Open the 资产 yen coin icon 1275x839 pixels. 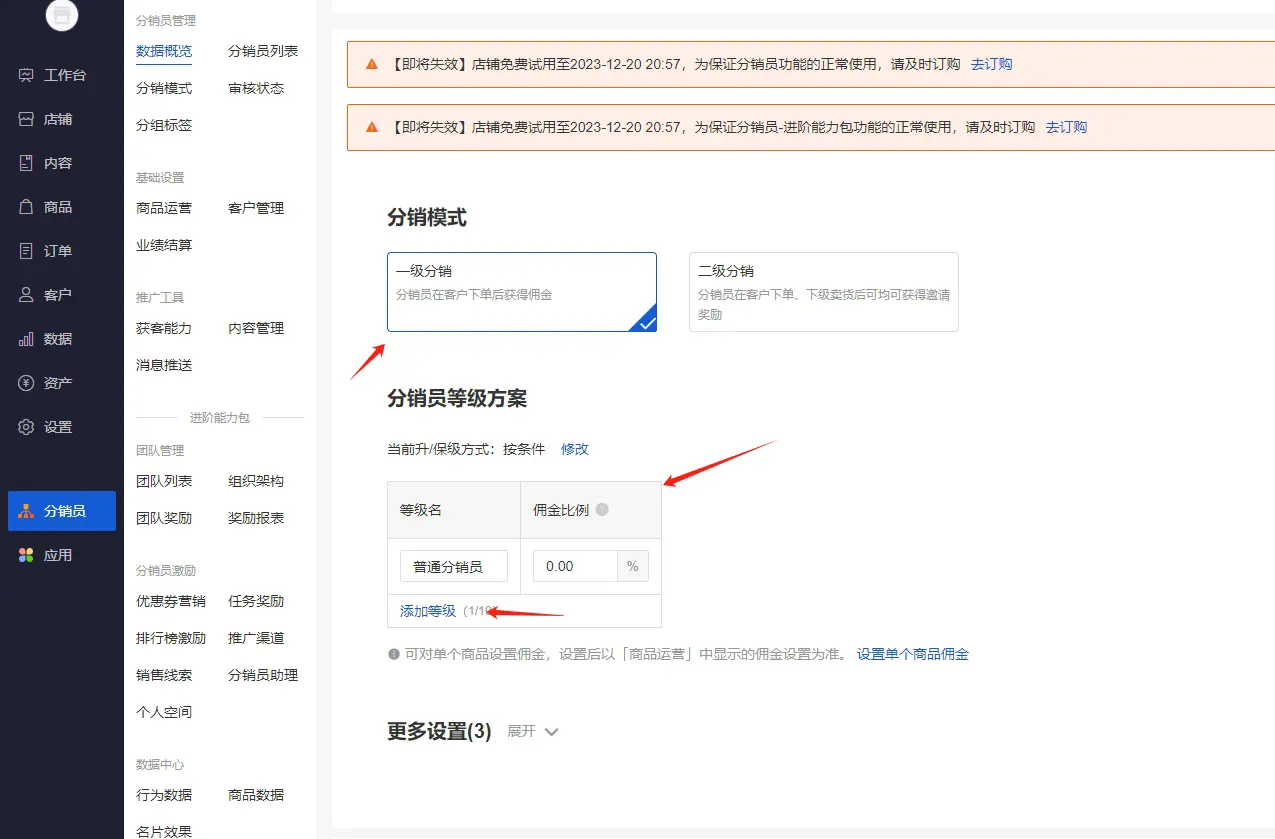coord(27,383)
